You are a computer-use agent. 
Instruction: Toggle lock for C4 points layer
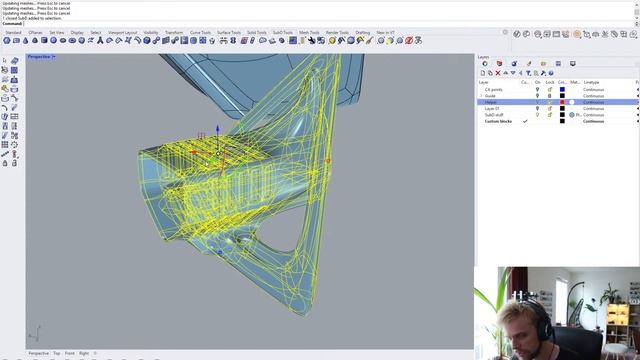[x=550, y=89]
